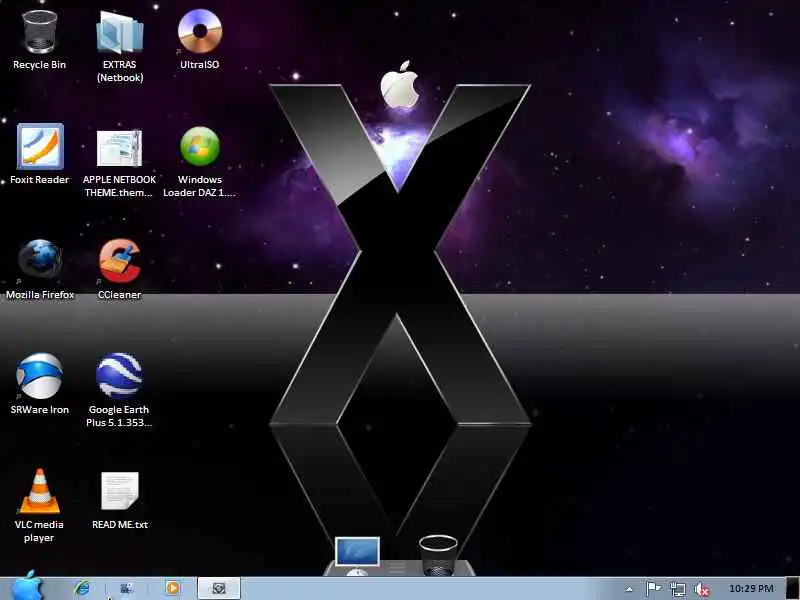Open Action Center flag icon

(x=654, y=589)
